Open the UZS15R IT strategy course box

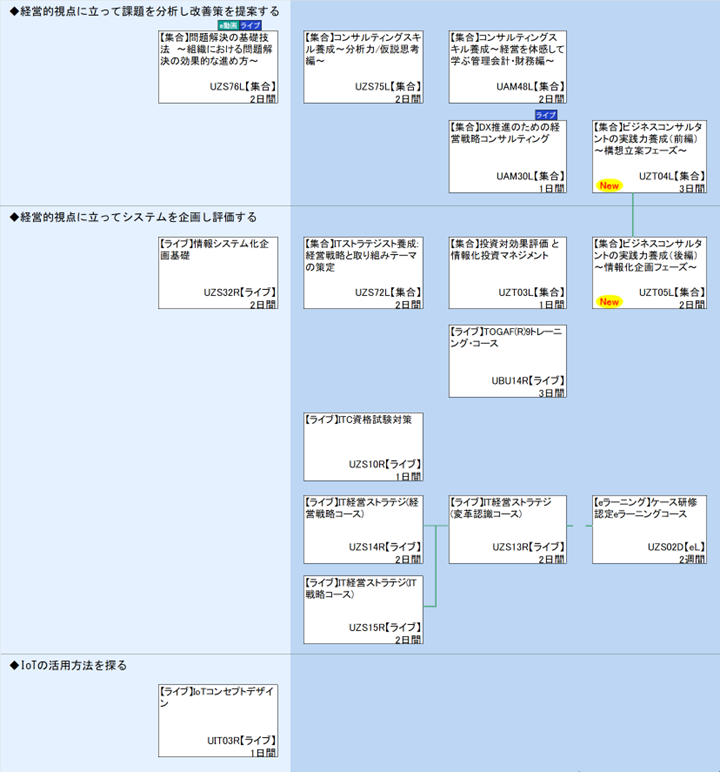363,610
